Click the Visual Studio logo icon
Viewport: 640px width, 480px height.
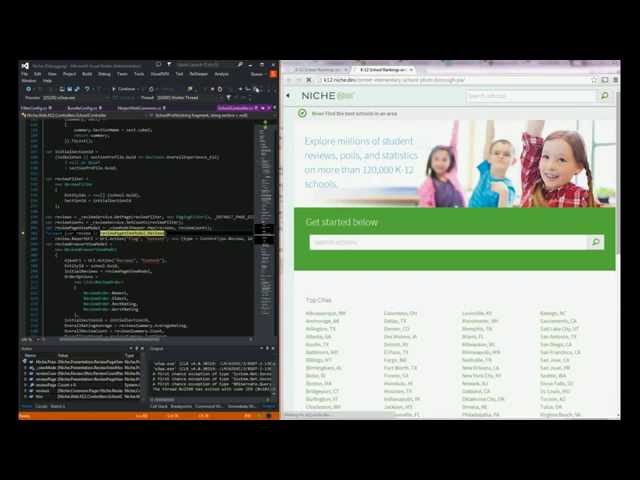[x=25, y=66]
